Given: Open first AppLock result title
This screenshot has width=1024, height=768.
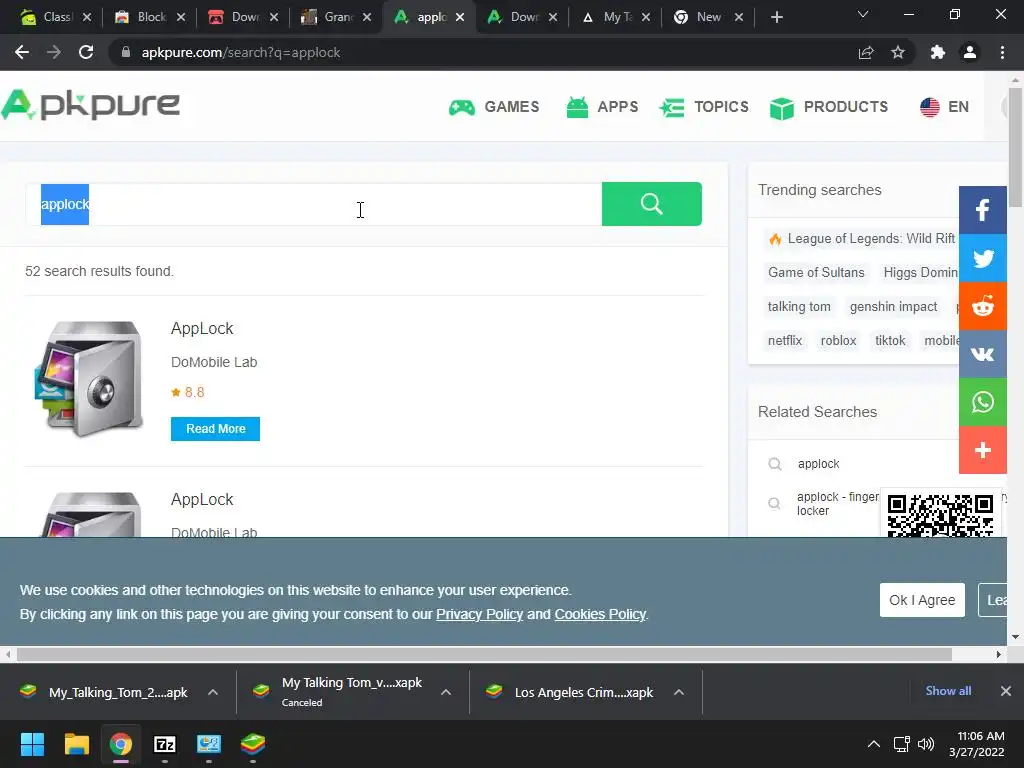Looking at the screenshot, I should (x=202, y=328).
